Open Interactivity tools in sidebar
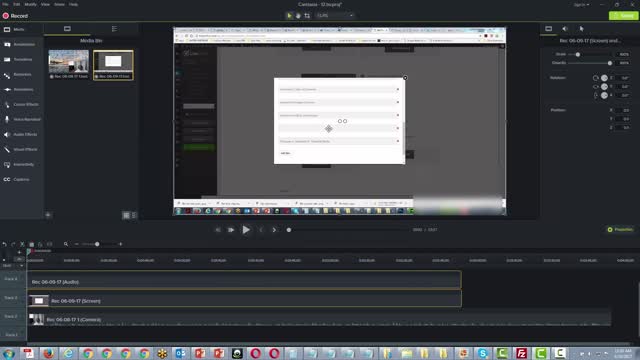Image resolution: width=640 pixels, height=360 pixels. [x=22, y=164]
